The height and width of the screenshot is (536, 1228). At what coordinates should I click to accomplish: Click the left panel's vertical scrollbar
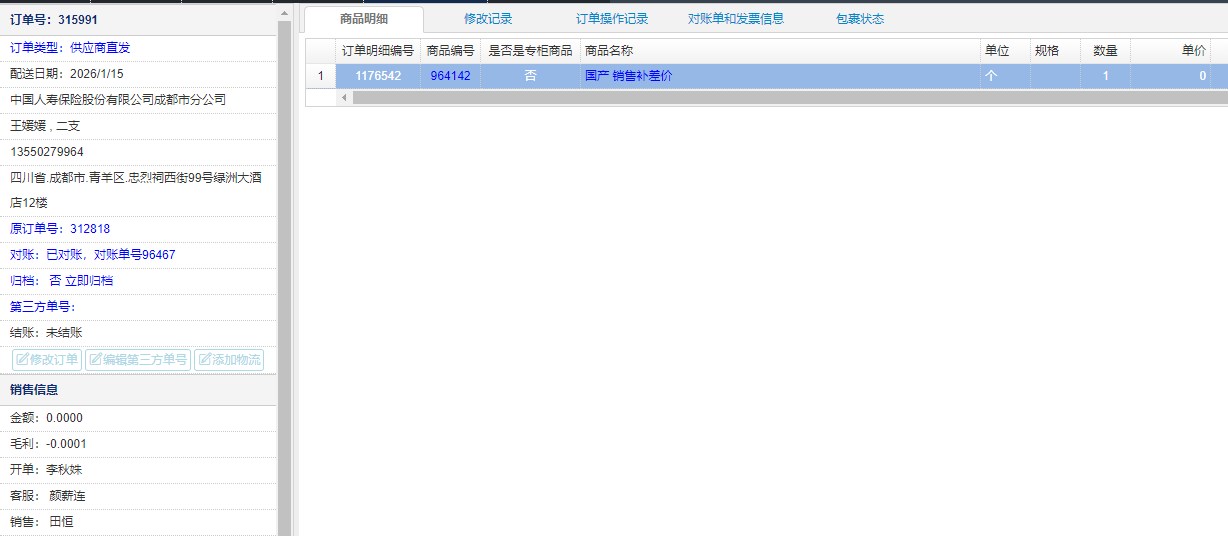click(x=284, y=270)
